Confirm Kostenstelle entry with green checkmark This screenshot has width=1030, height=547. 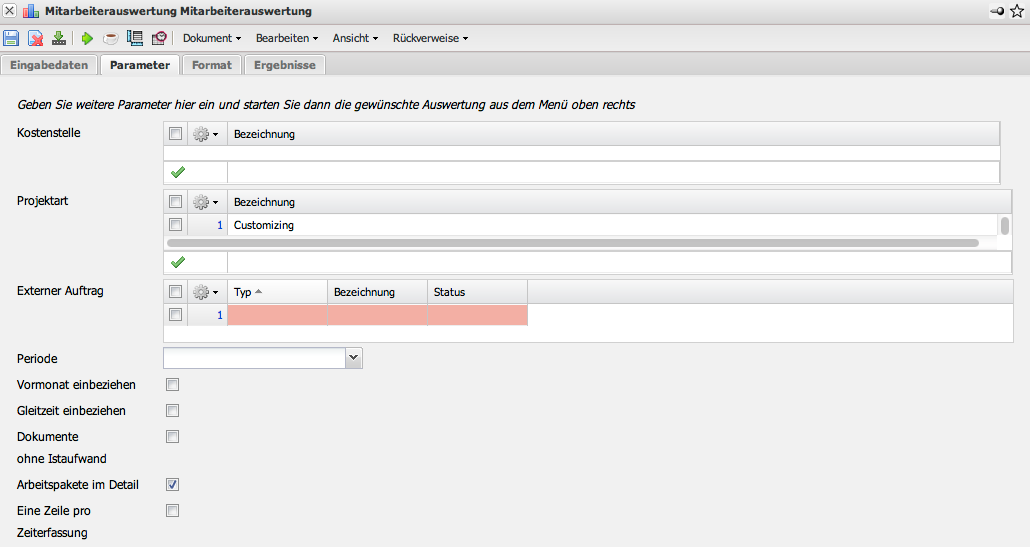click(x=177, y=172)
